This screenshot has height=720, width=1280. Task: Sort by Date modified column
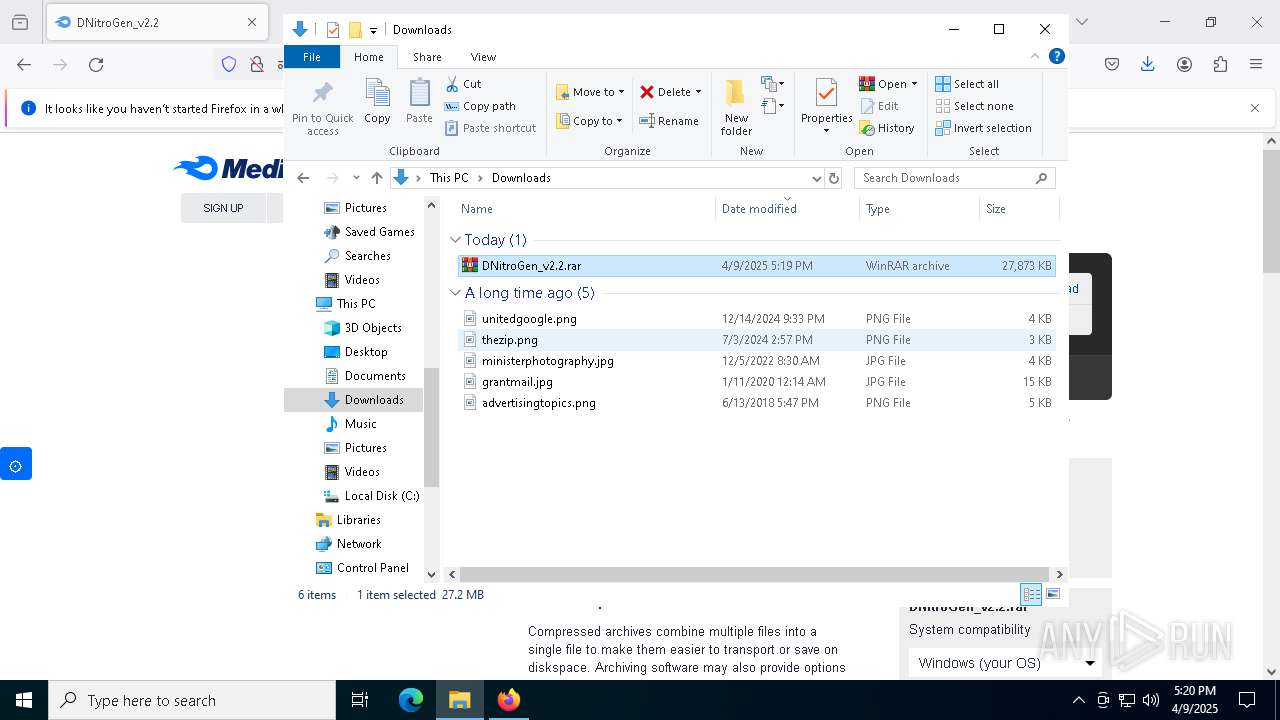pos(788,209)
